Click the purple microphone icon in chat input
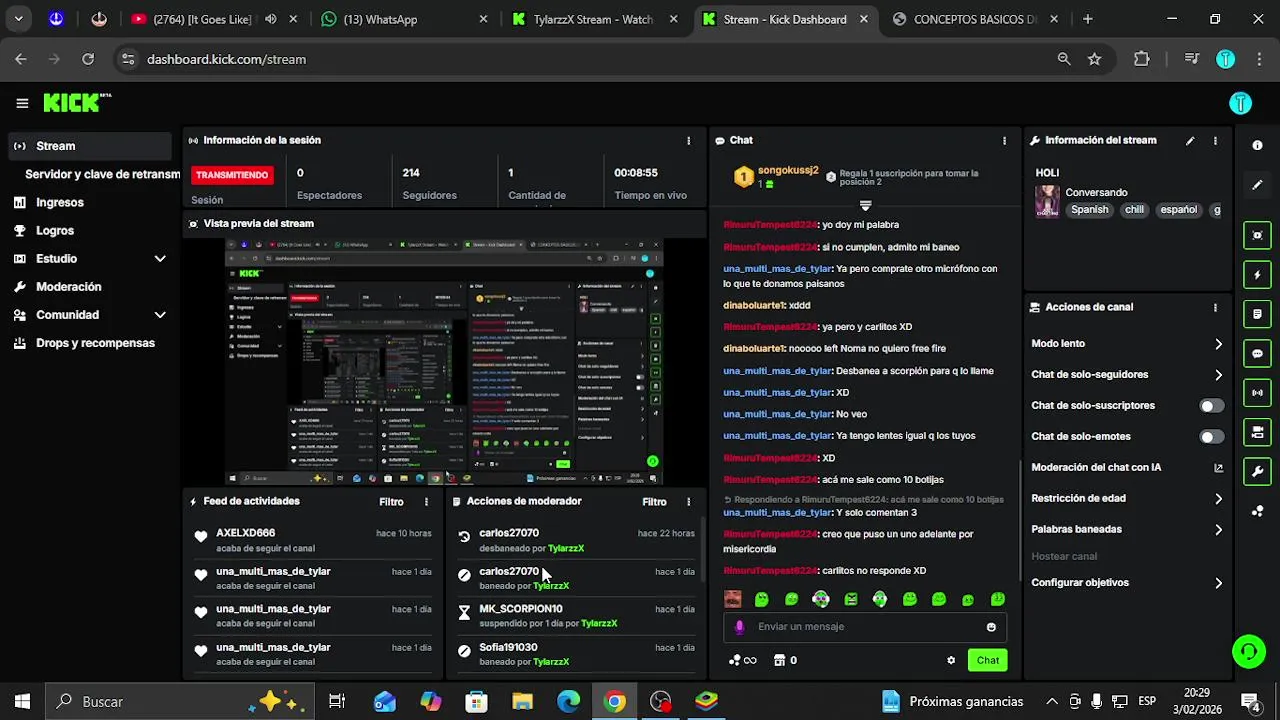Image resolution: width=1280 pixels, height=720 pixels. tap(740, 627)
